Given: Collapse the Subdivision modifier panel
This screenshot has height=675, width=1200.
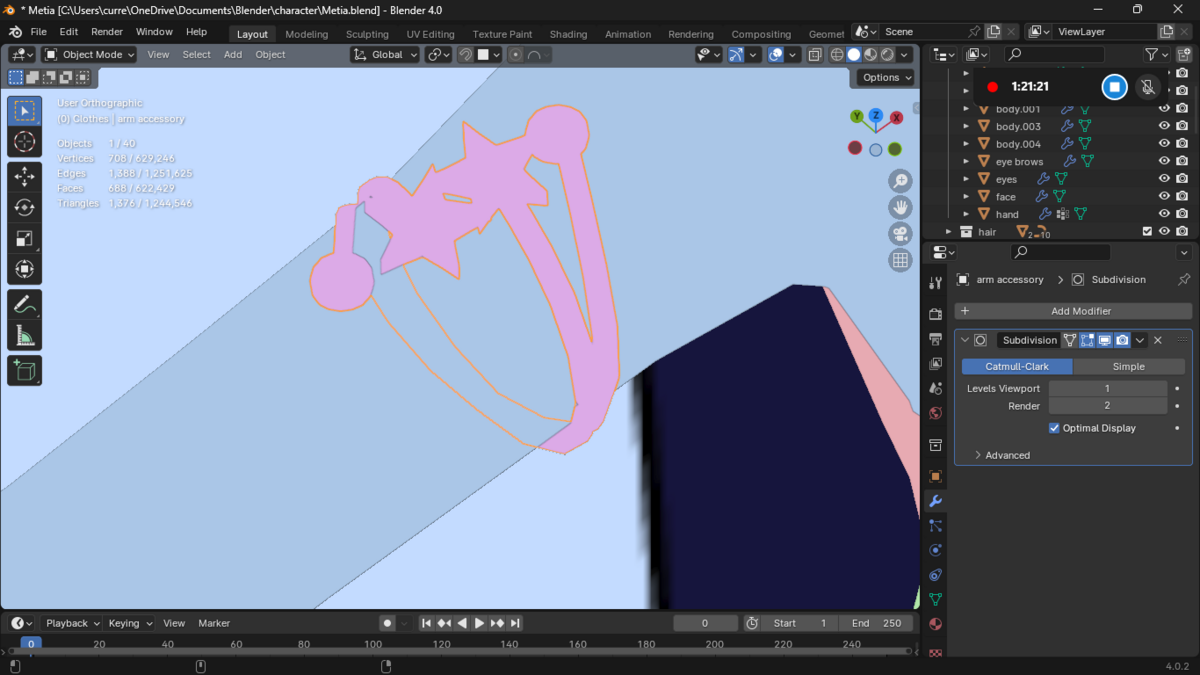Looking at the screenshot, I should click(x=965, y=340).
